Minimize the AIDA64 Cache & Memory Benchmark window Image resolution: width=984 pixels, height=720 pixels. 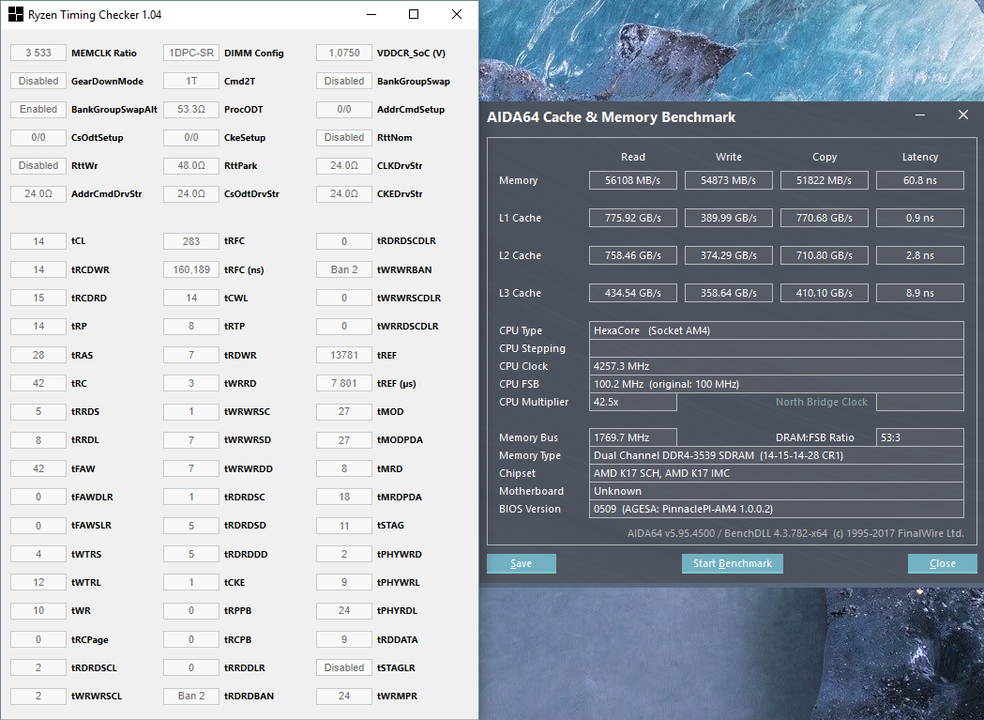coord(920,116)
